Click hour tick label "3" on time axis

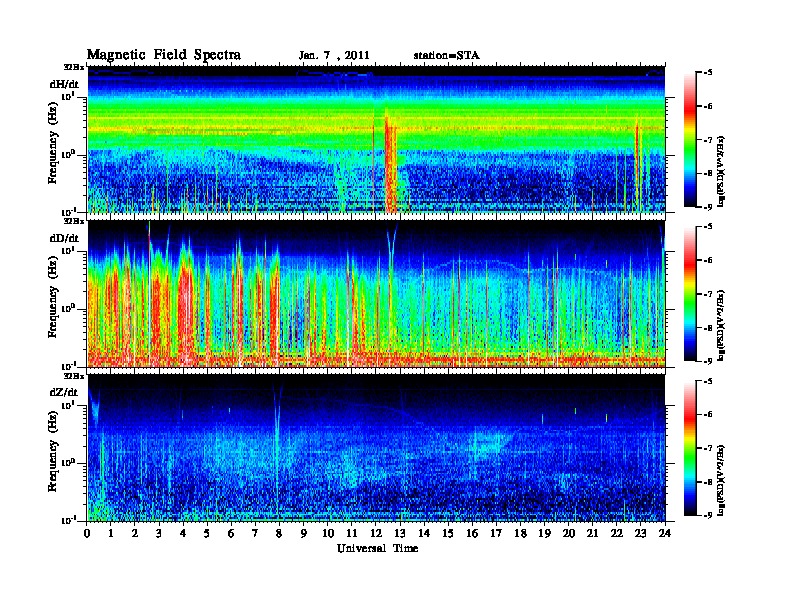159,533
